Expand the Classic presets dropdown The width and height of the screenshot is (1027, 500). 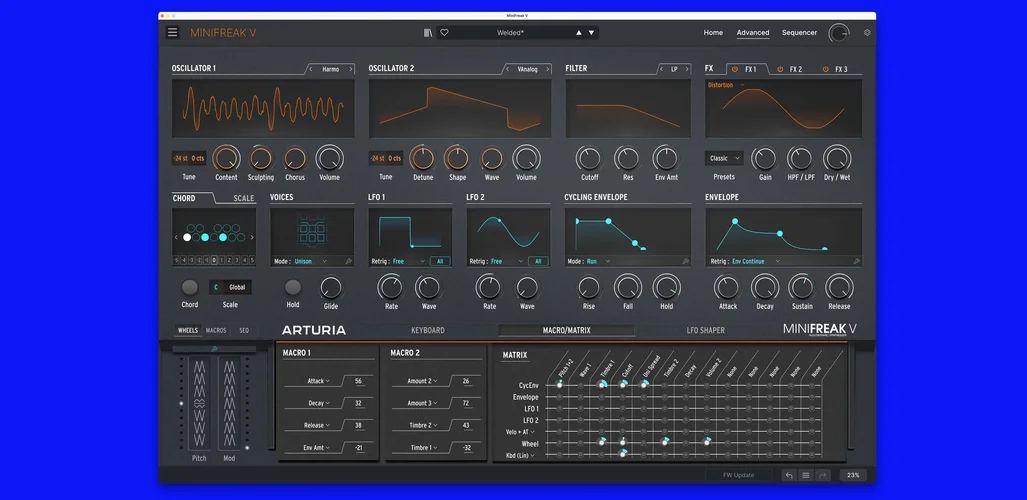tap(724, 158)
